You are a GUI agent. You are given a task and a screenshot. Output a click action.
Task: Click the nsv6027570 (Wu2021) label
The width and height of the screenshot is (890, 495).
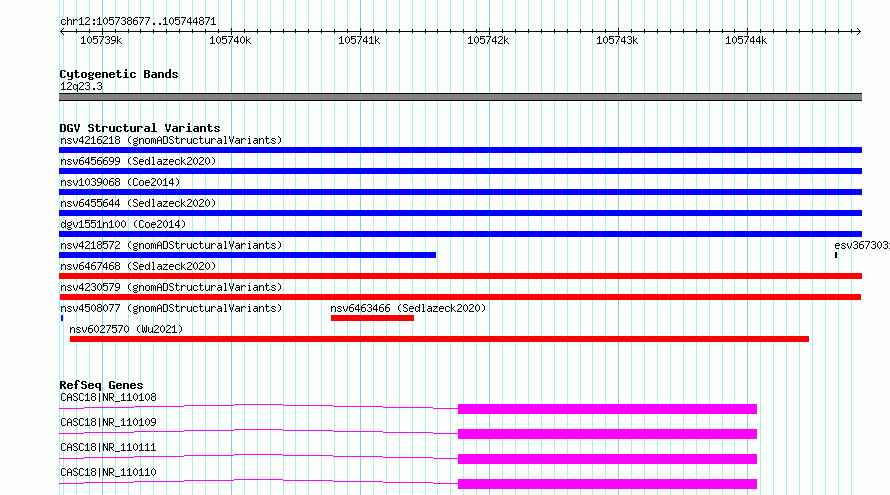126,329
